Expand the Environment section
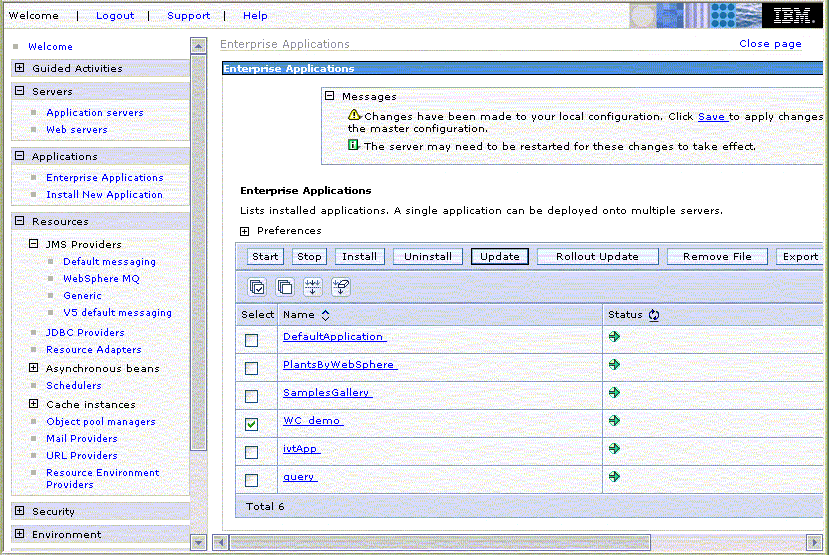Viewport: 829px width, 555px height. 20,534
